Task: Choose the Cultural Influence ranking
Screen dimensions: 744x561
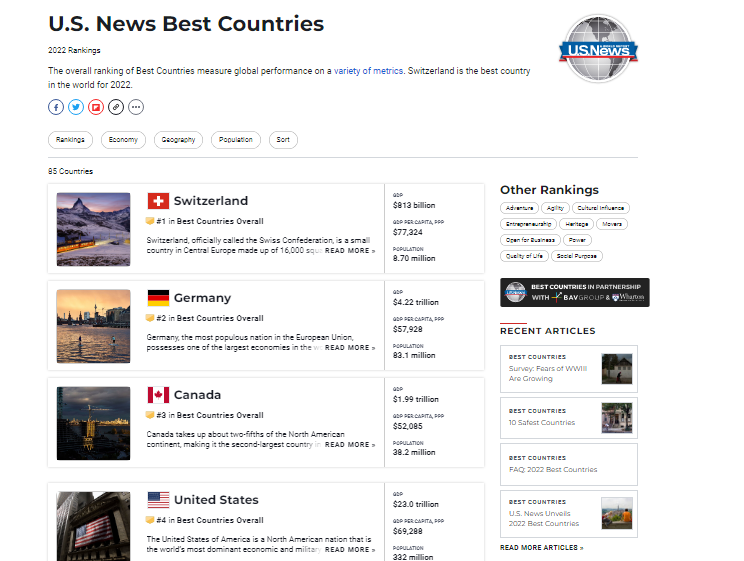Action: click(x=601, y=208)
